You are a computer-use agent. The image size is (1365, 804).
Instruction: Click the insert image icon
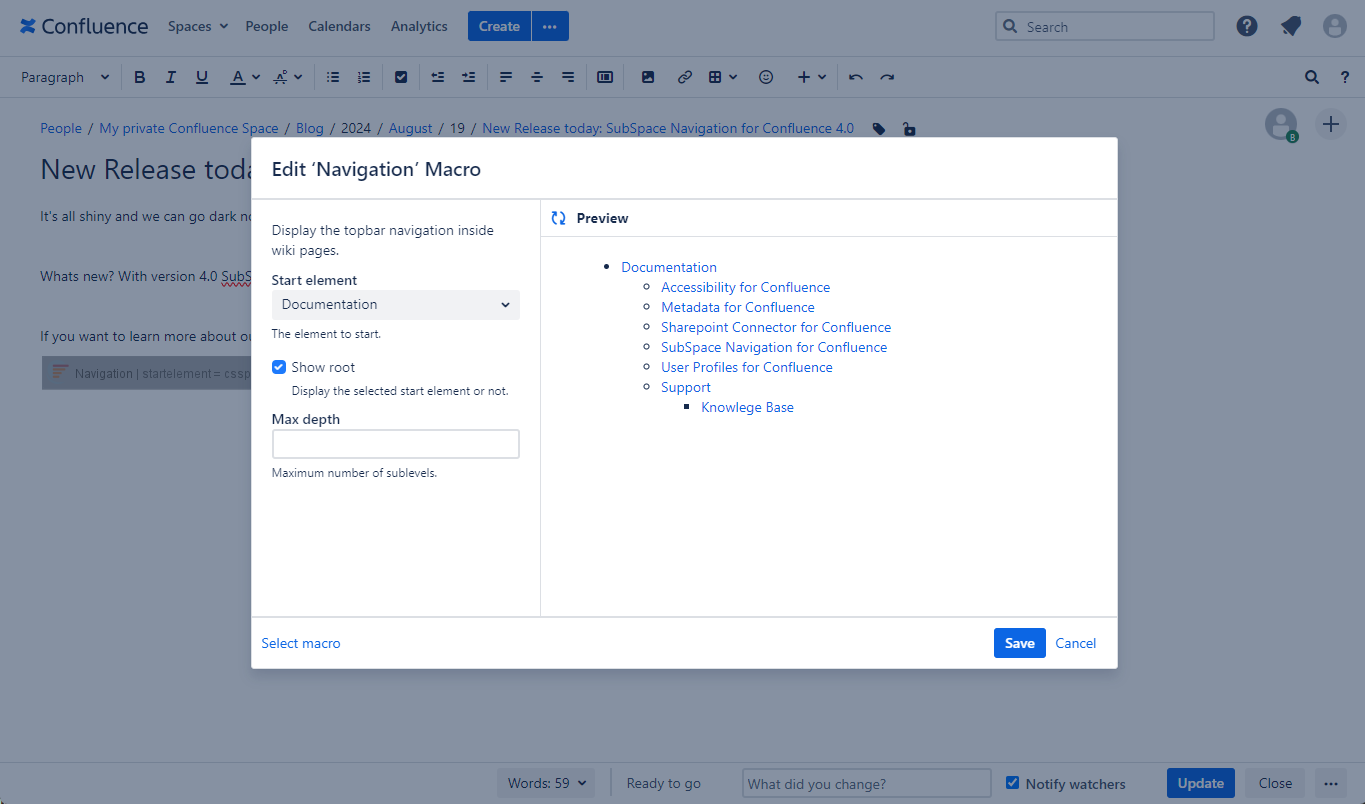648,77
